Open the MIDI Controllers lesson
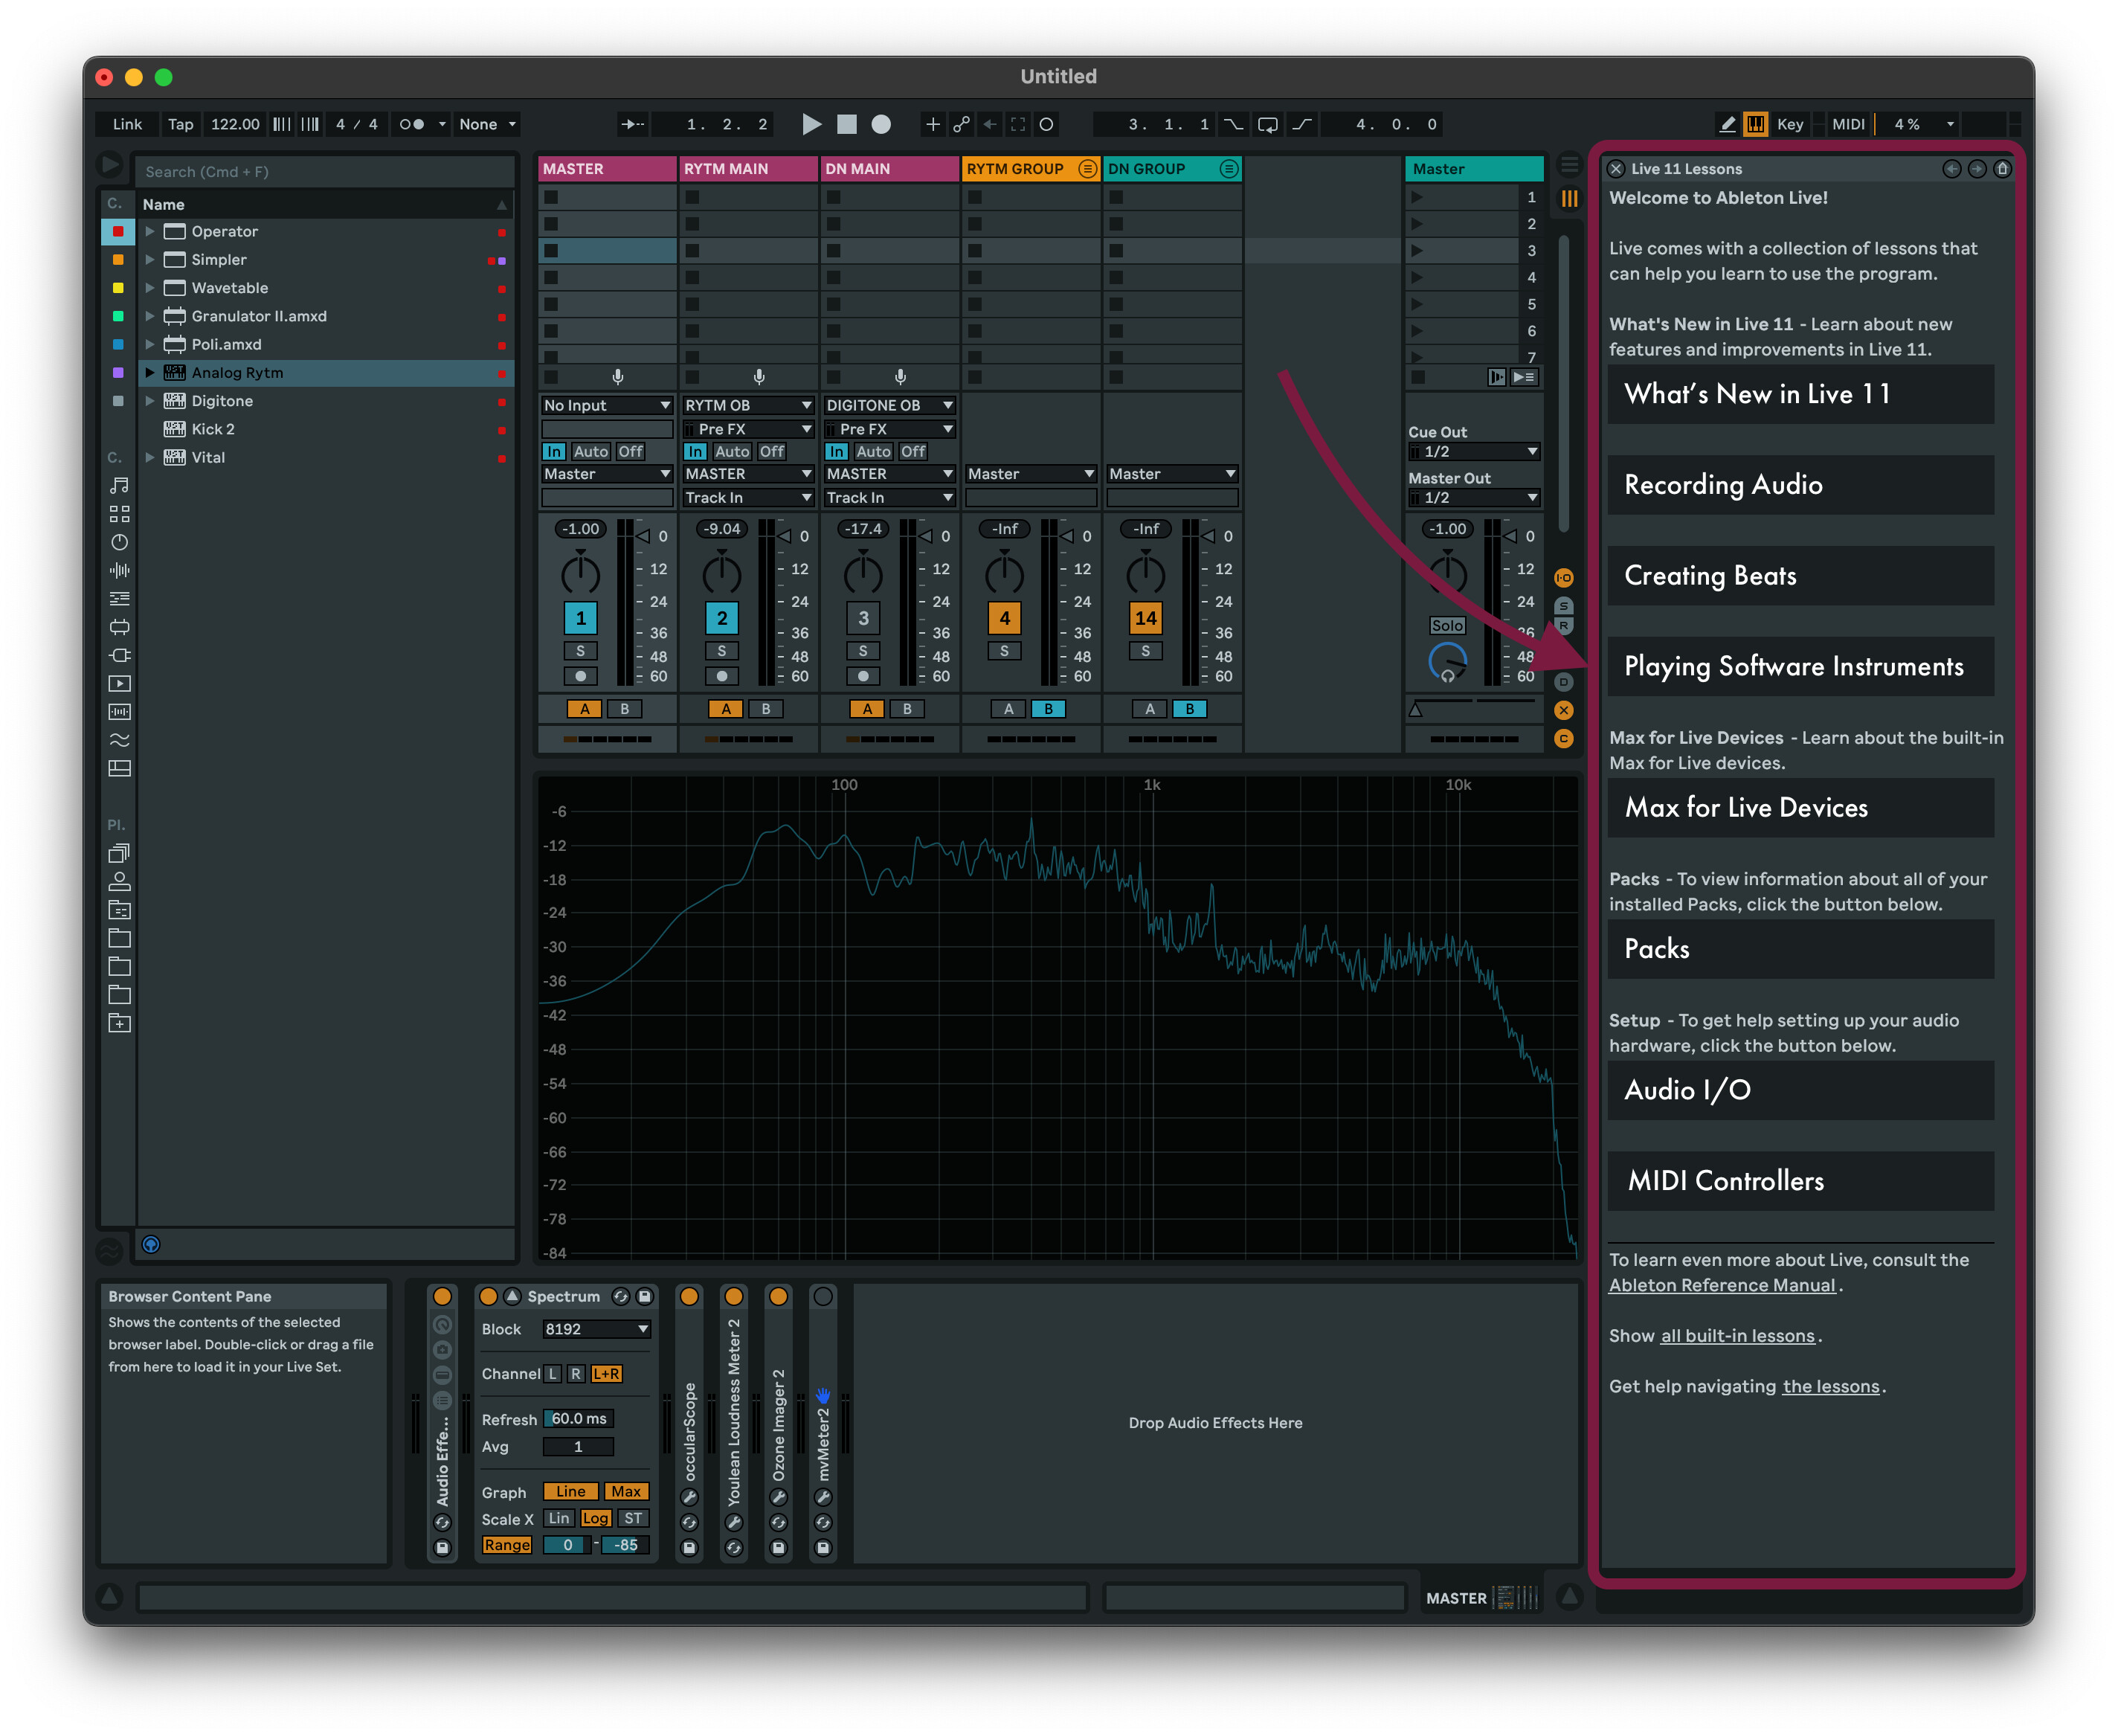 (x=1800, y=1181)
